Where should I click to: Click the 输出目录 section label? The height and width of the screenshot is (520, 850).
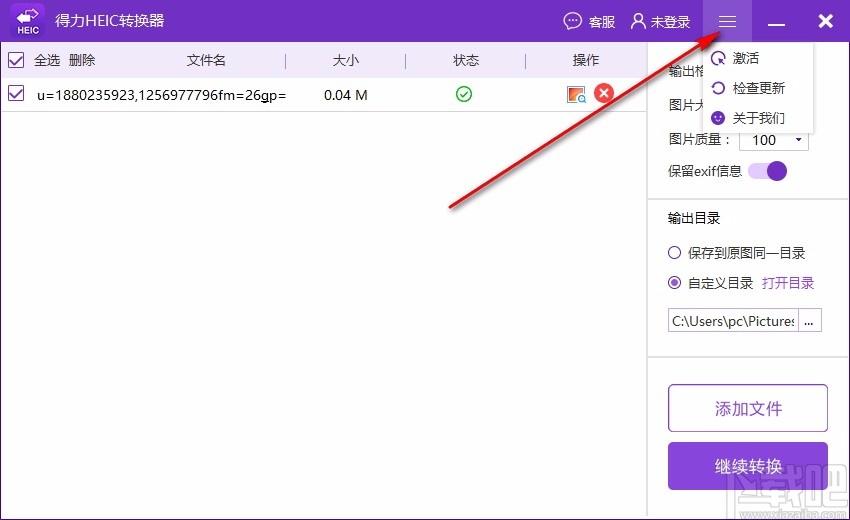[694, 219]
